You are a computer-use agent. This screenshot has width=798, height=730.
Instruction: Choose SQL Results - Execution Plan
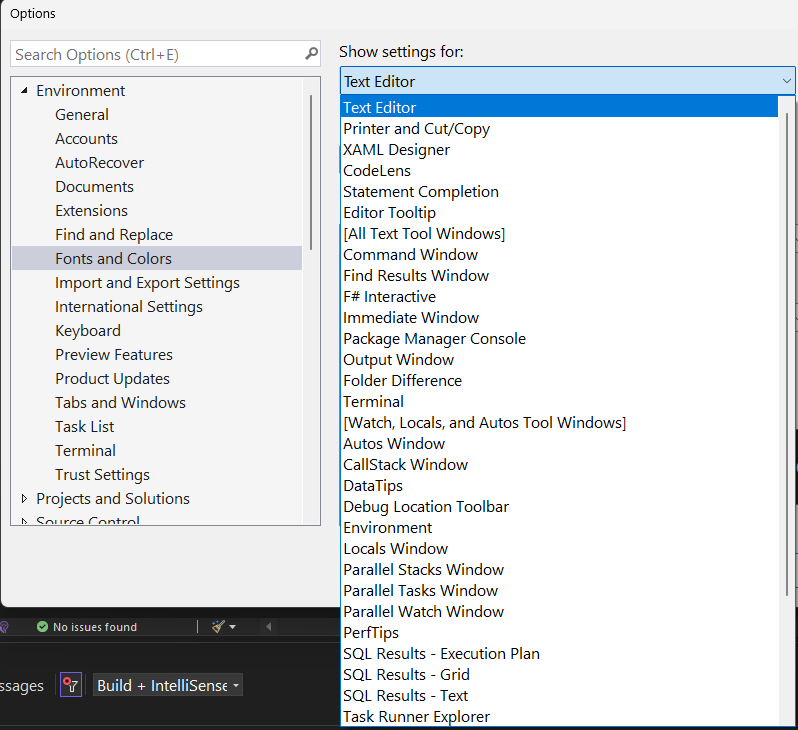[x=559, y=653]
